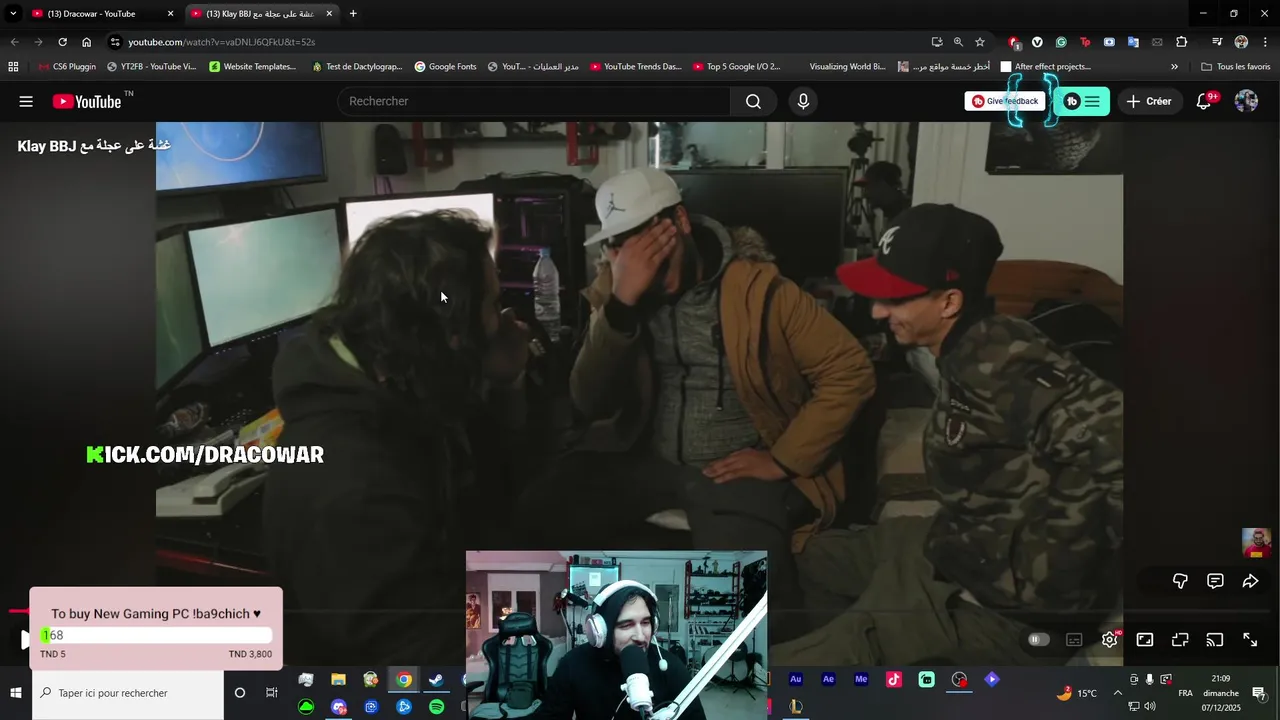Share the video with arrow icon
This screenshot has height=720, width=1280.
tap(1250, 581)
